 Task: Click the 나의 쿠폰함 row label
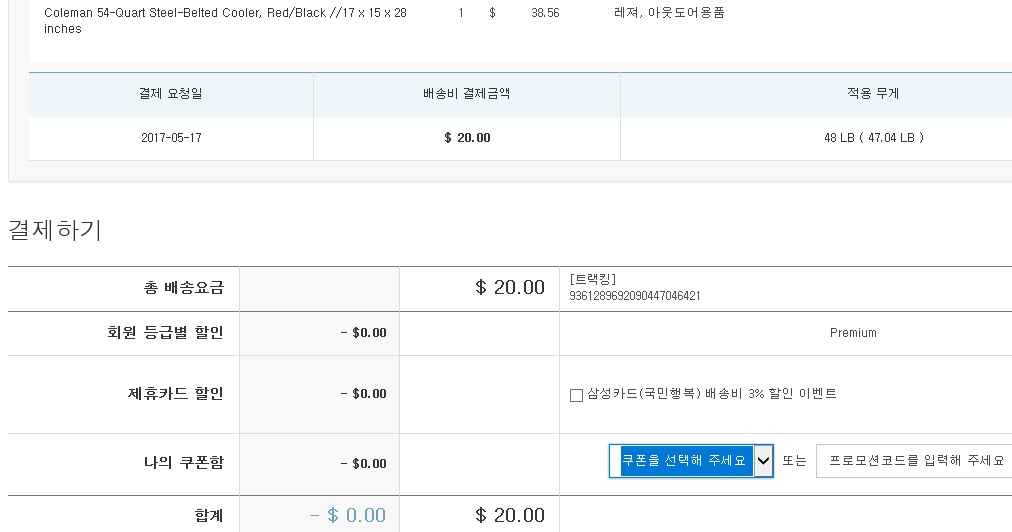[184, 462]
